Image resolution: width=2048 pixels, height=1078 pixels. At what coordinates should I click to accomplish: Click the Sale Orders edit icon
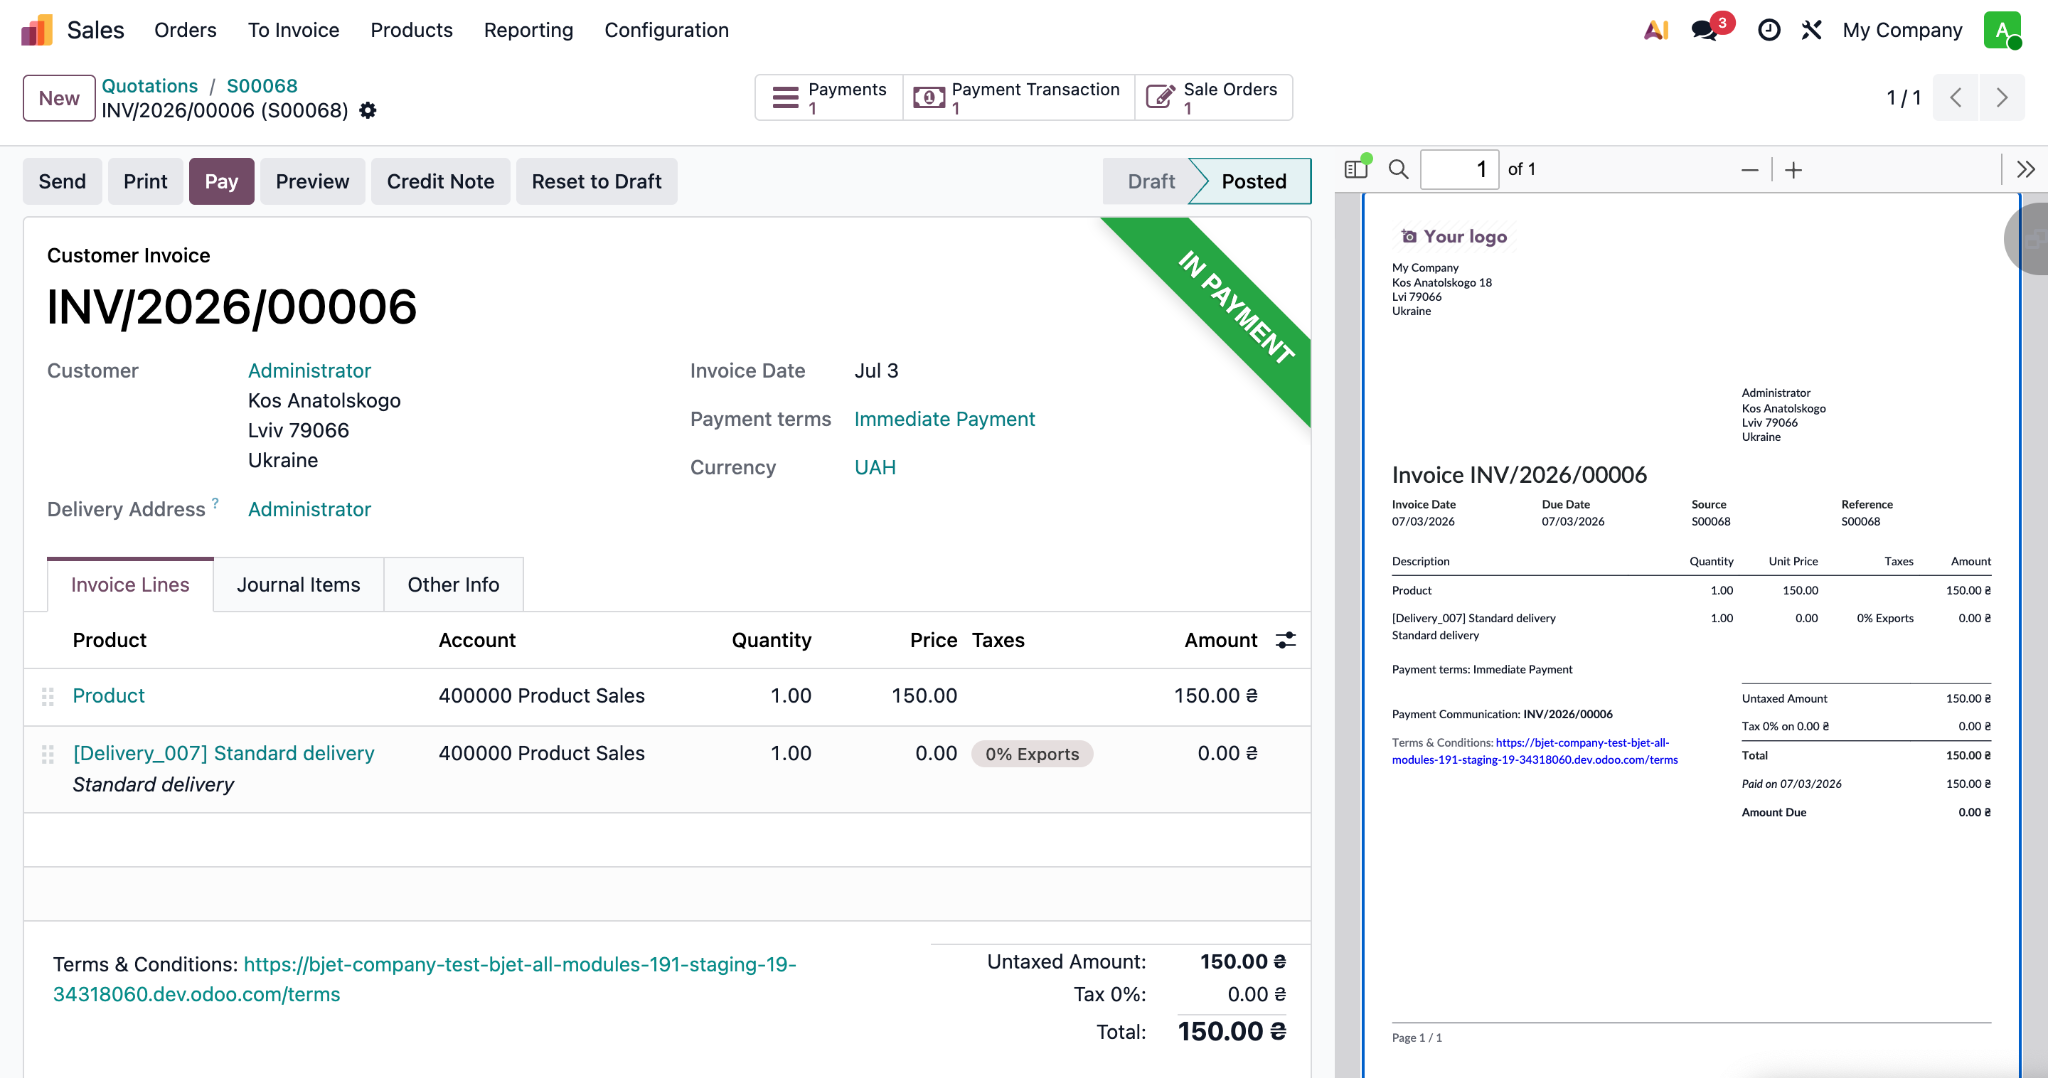click(1160, 97)
